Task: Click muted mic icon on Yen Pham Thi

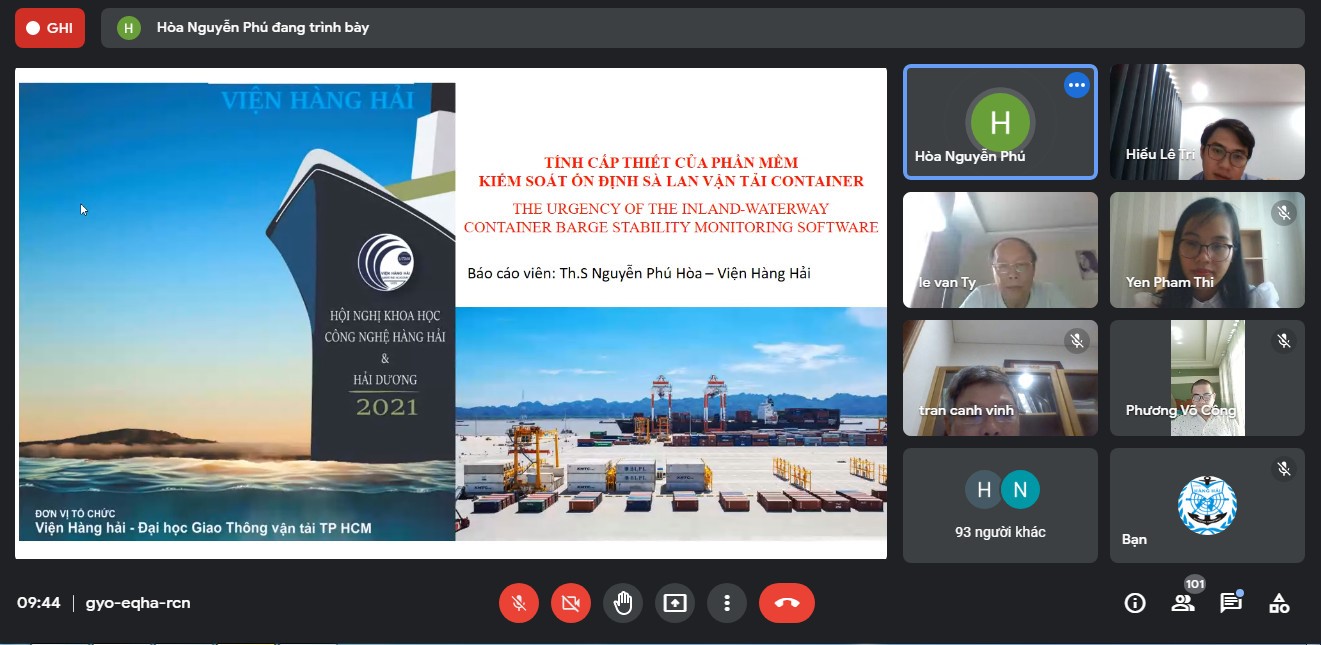Action: (1284, 213)
